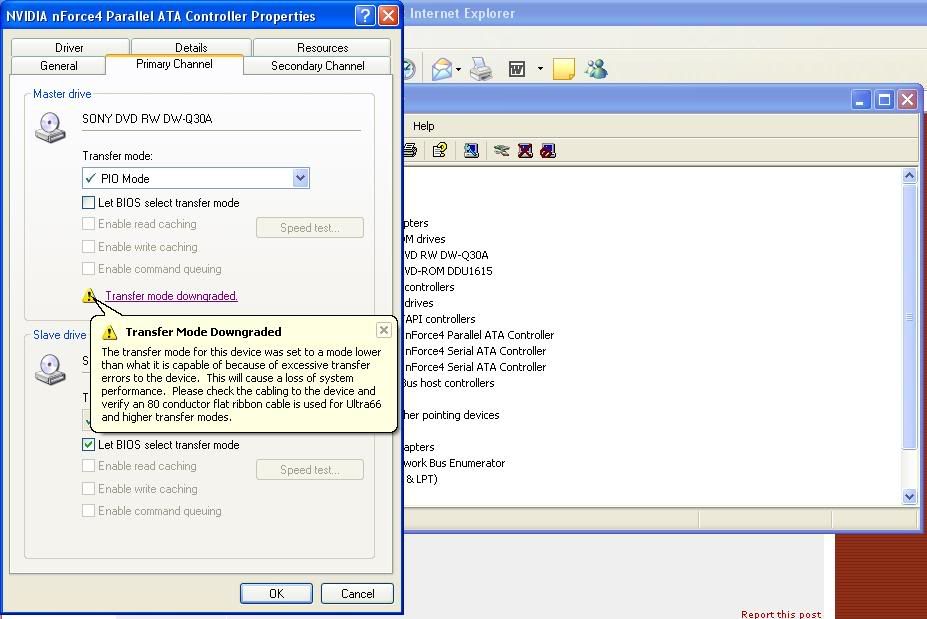Toggle slave Enable command queuing checkbox
927x619 pixels.
(88, 511)
